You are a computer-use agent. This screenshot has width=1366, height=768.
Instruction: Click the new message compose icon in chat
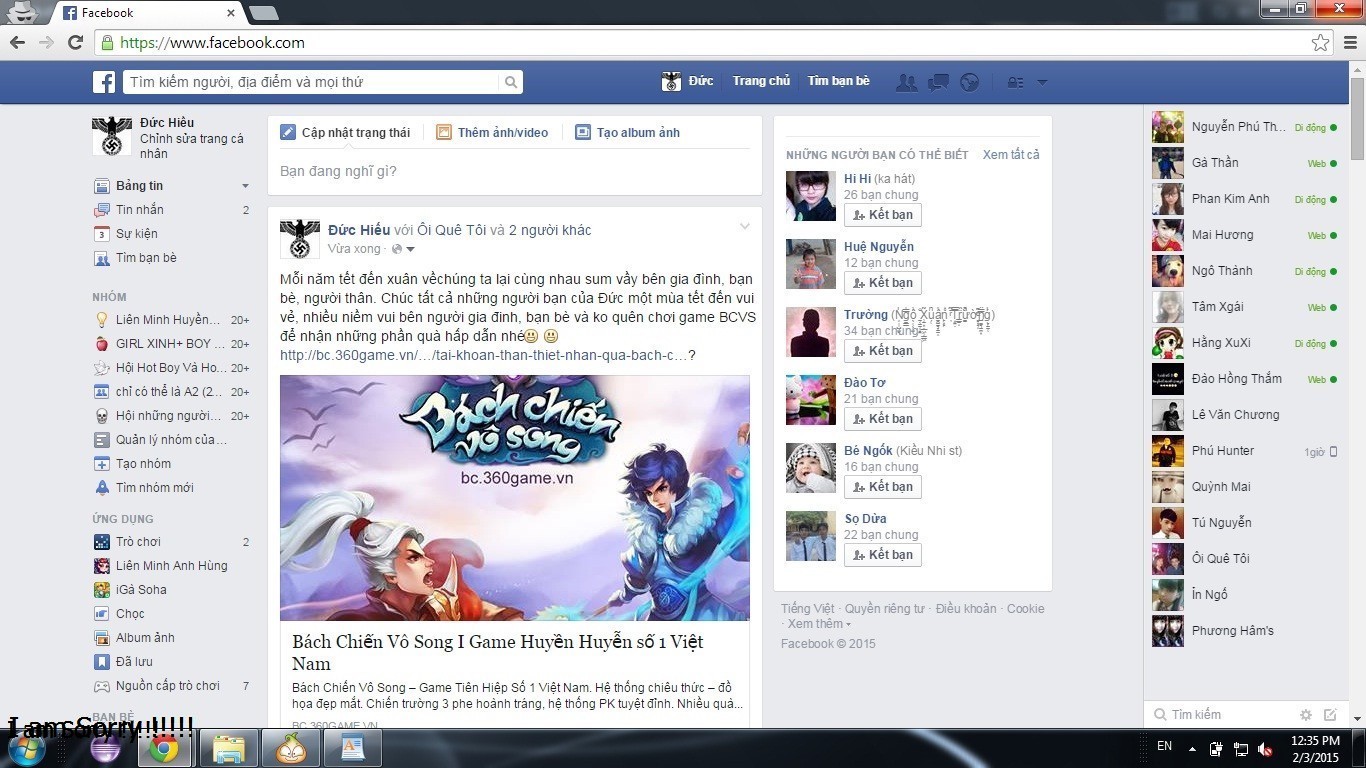[x=1330, y=715]
